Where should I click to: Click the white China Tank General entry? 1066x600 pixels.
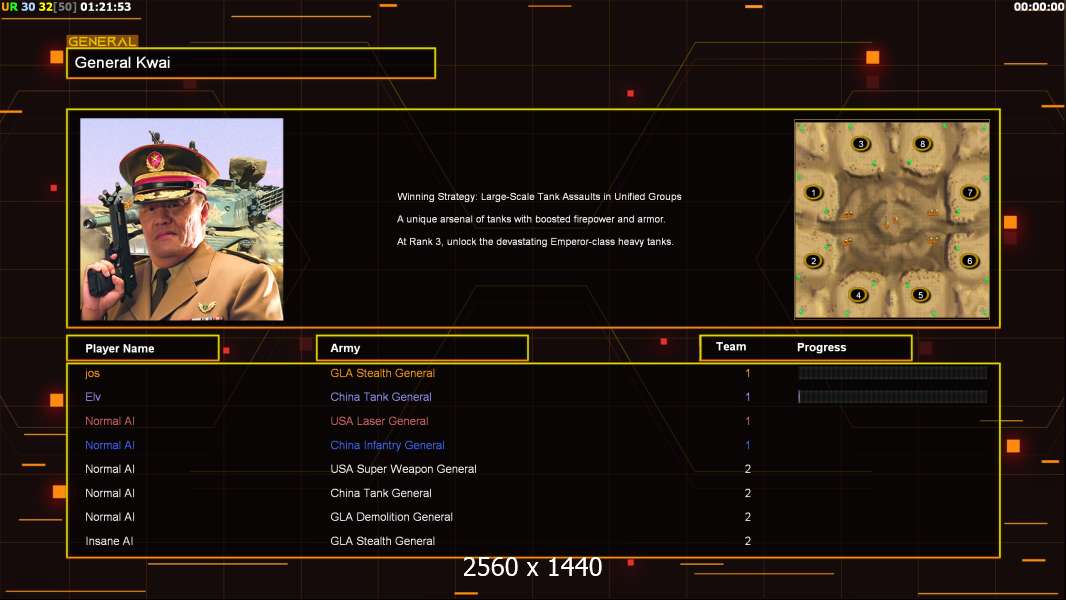tap(381, 493)
